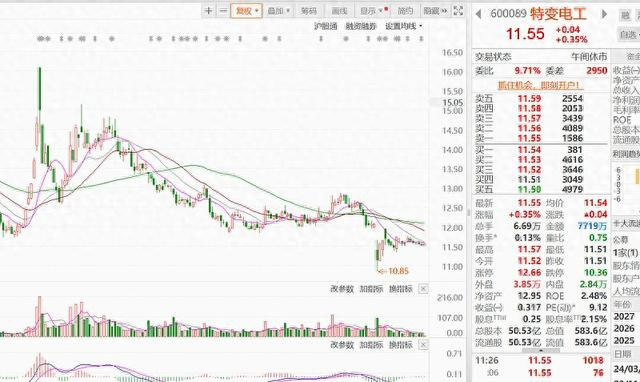Click 改参数 on volume panel
This screenshot has height=382, width=640.
pos(342,289)
